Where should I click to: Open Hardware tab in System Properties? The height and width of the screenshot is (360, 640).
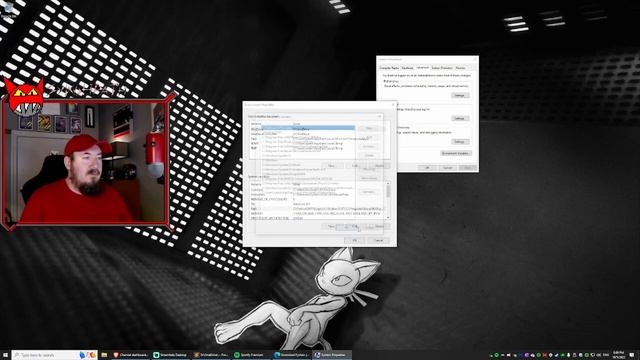pyautogui.click(x=407, y=68)
